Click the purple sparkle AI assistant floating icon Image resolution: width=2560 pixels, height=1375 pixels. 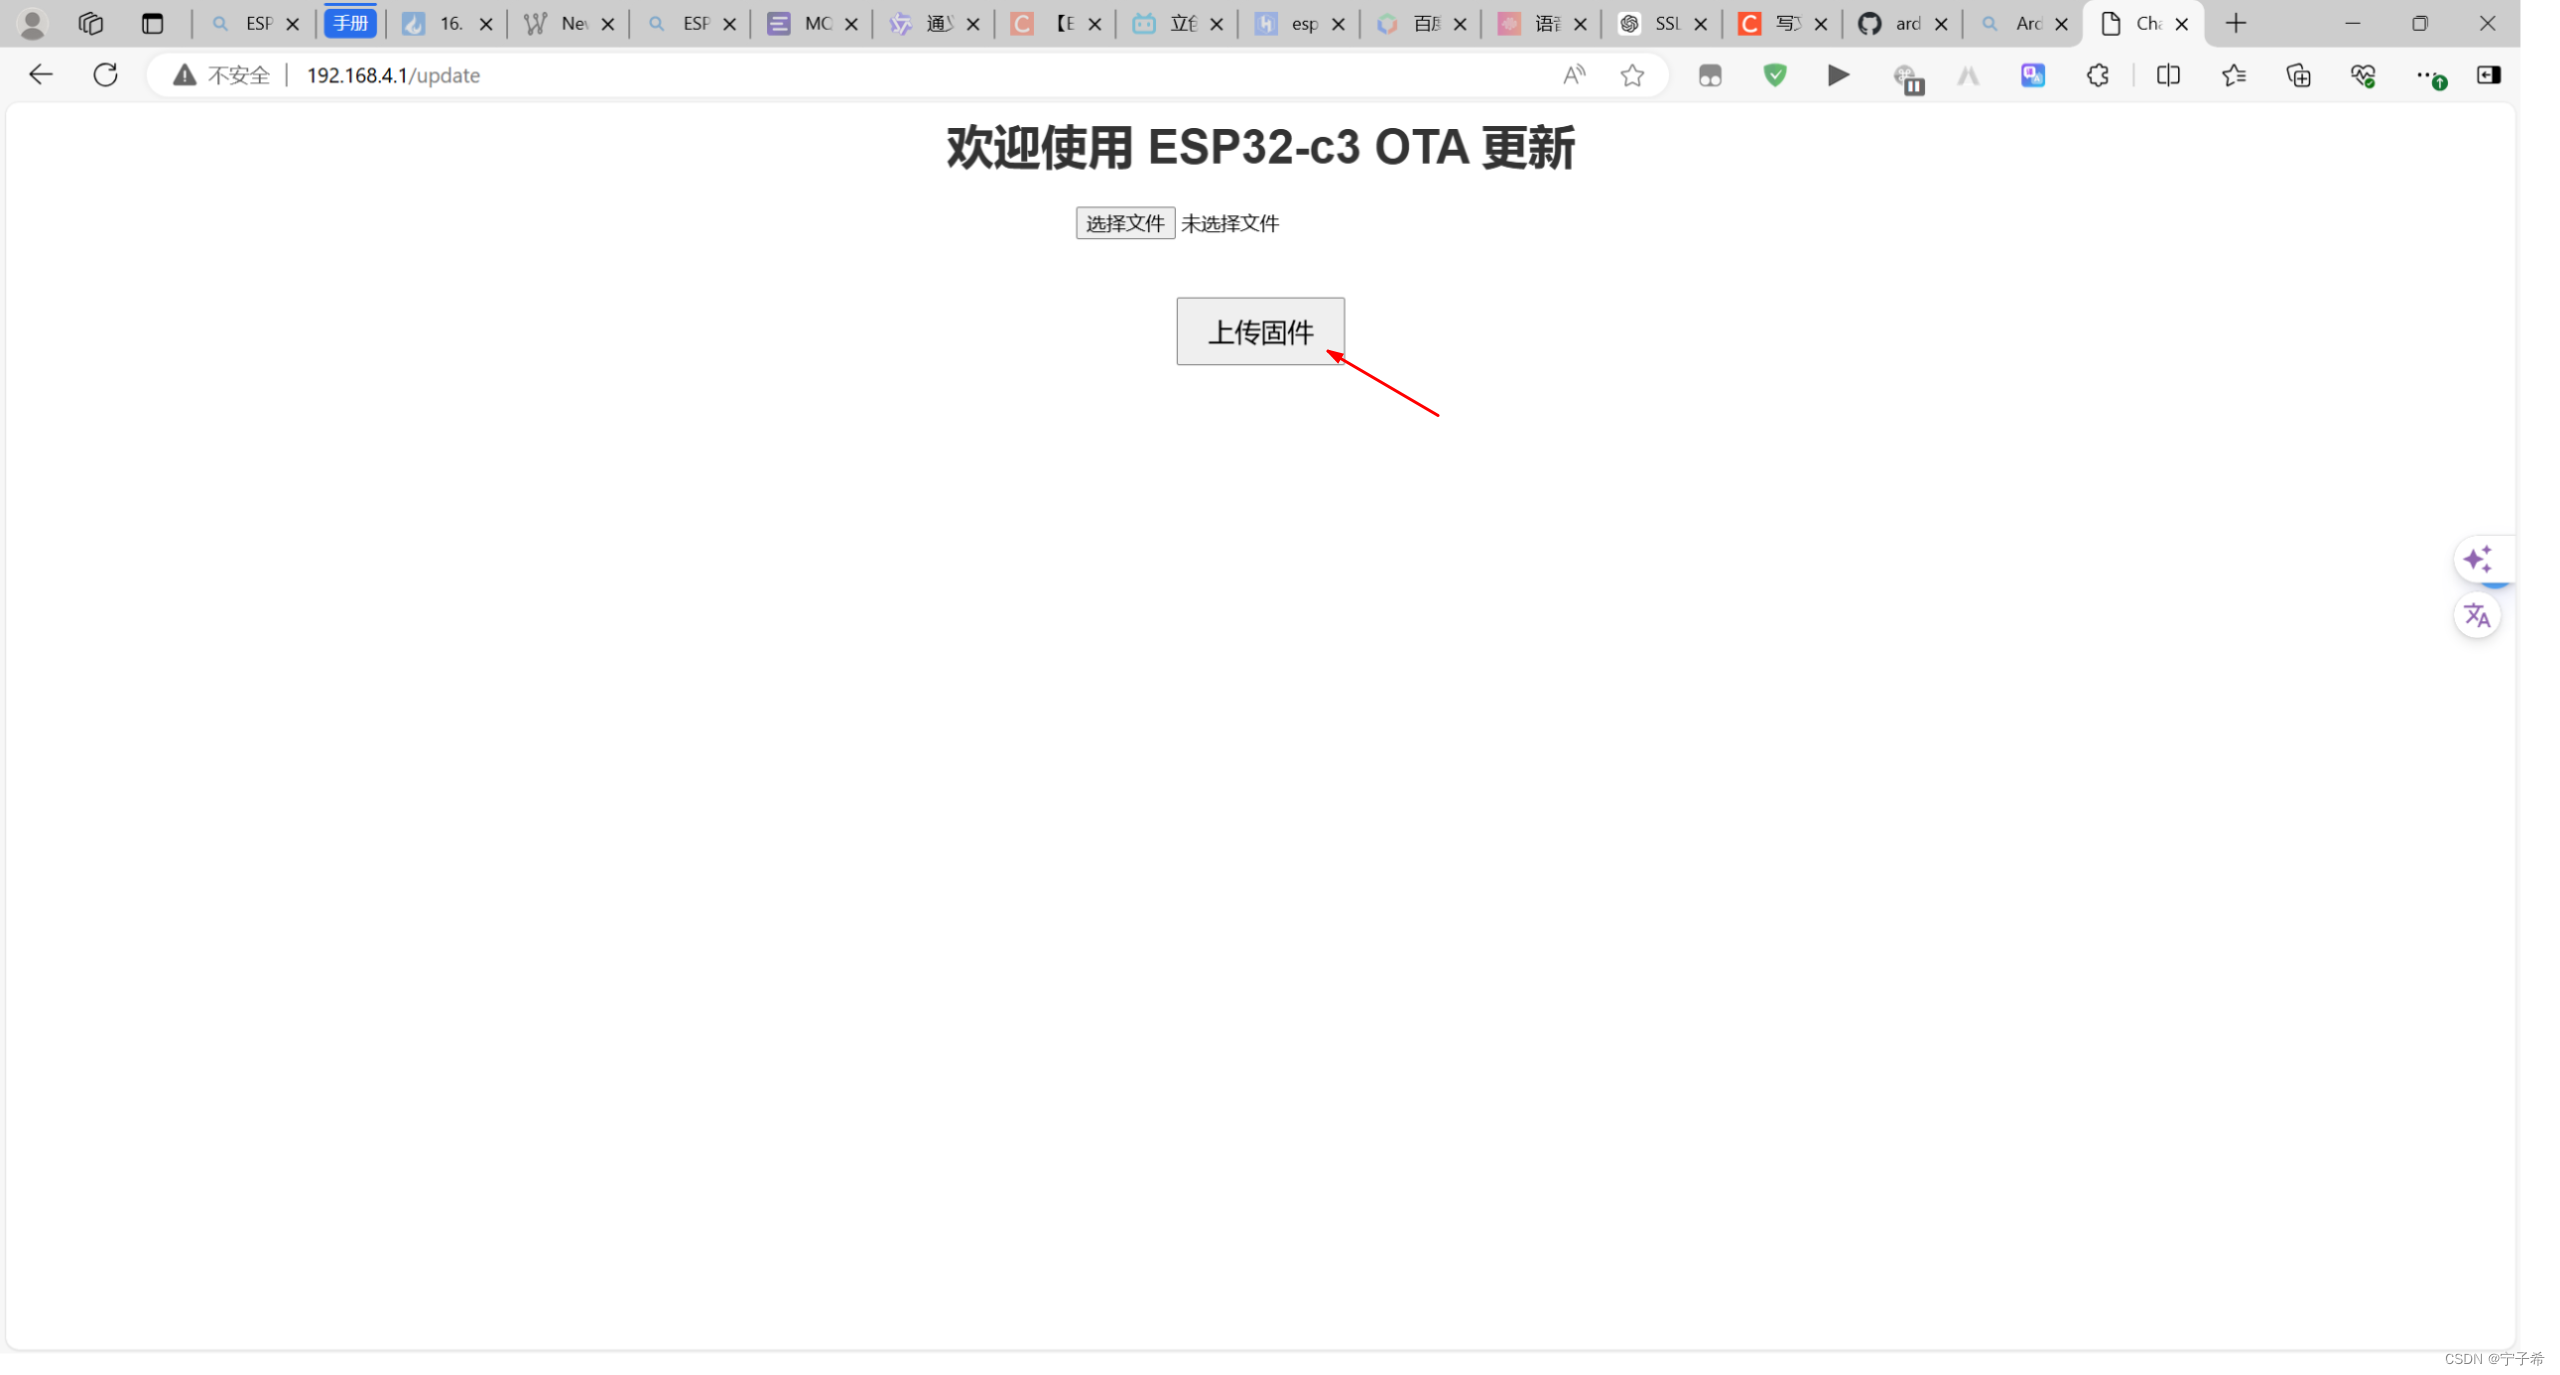[x=2477, y=559]
